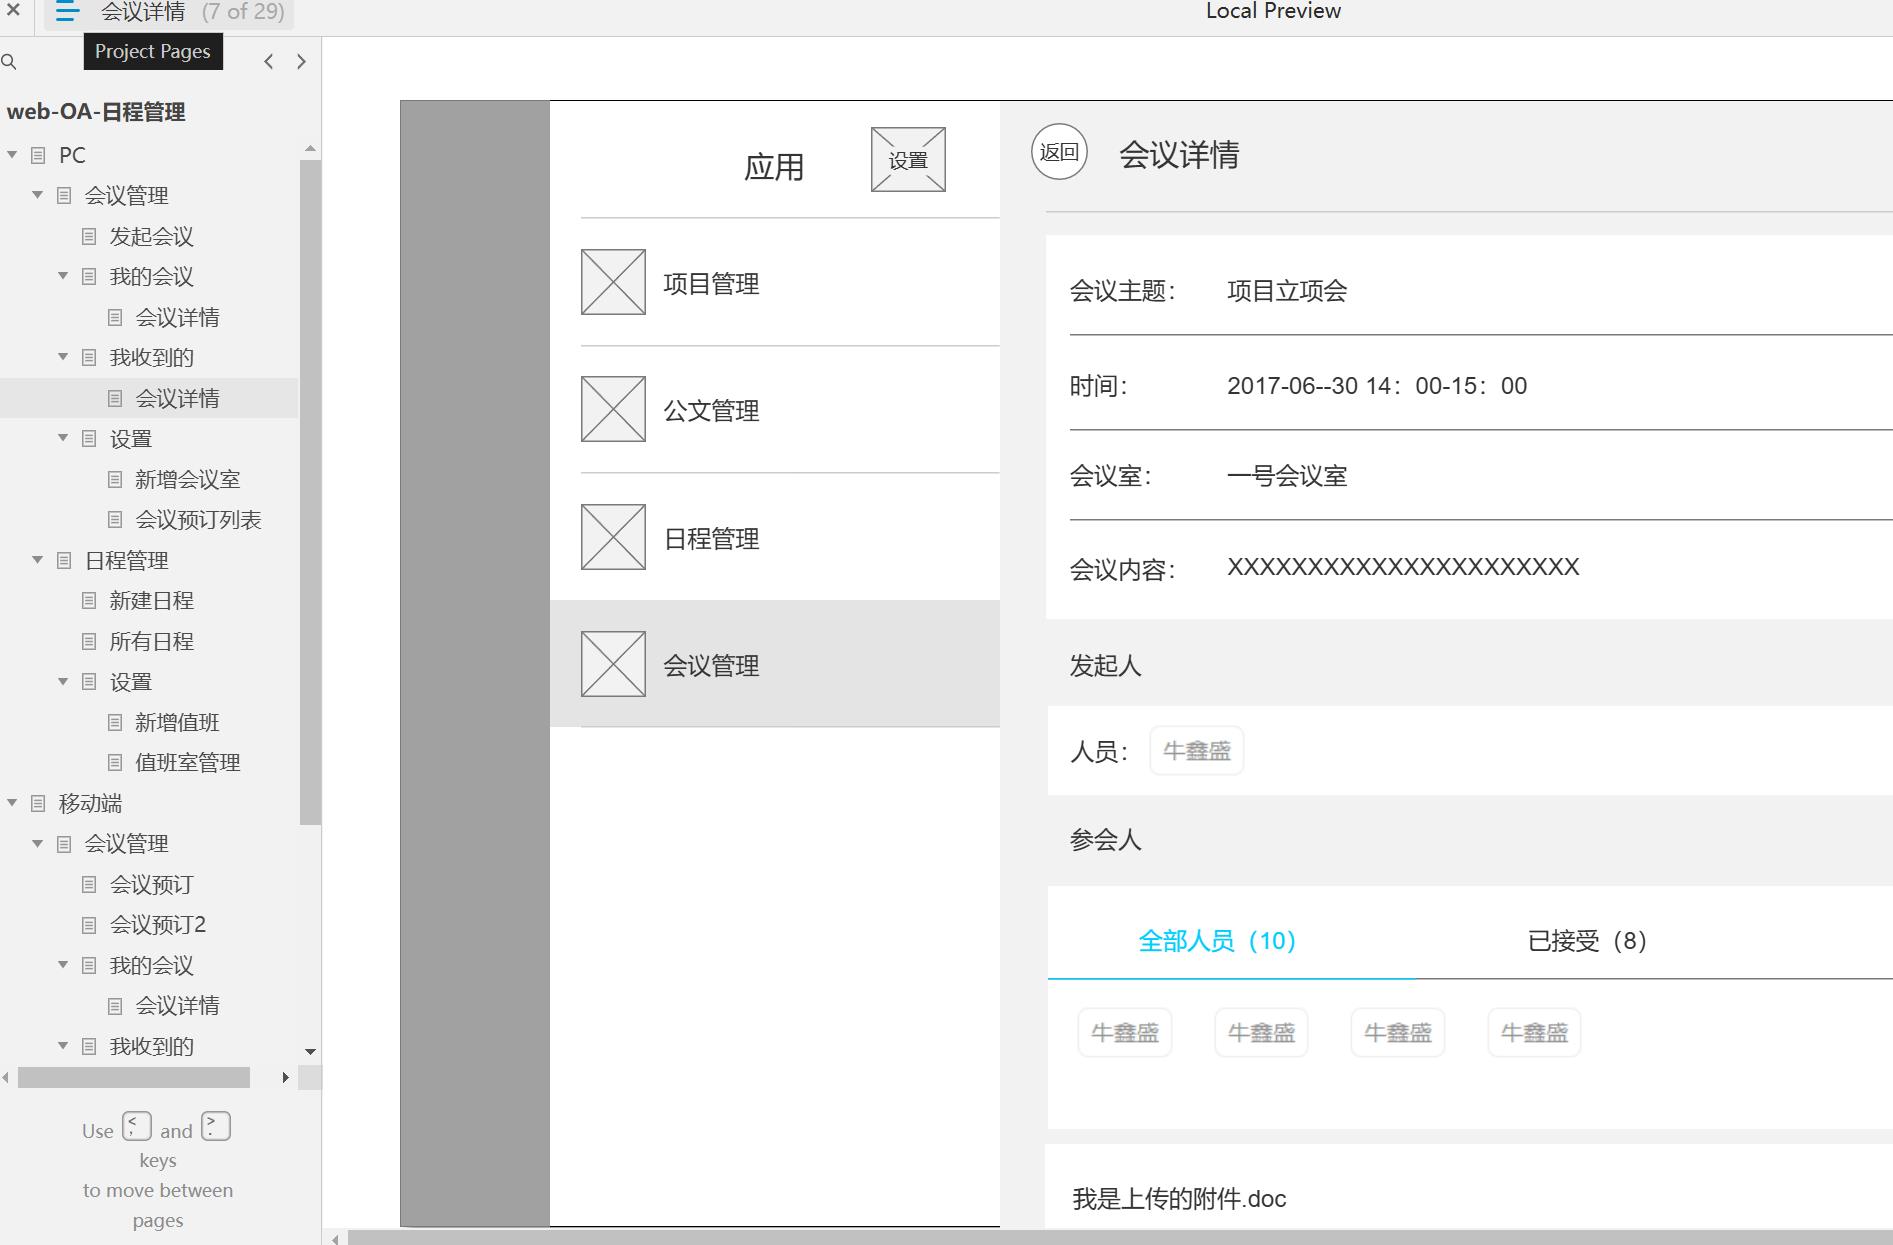Click the preview horizontal scroll left arrow
This screenshot has width=1893, height=1245.
(335, 1239)
